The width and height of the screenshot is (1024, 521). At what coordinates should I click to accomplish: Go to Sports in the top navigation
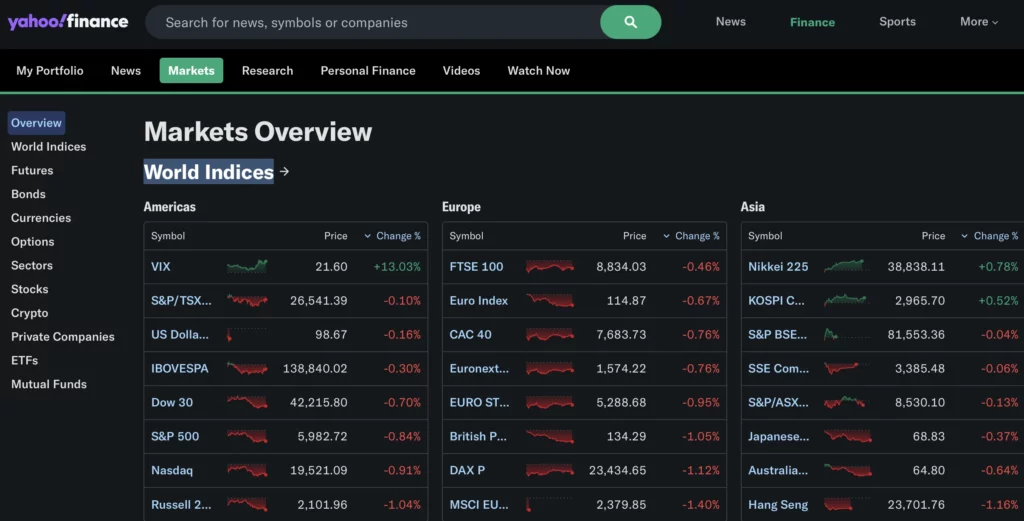[x=897, y=22]
